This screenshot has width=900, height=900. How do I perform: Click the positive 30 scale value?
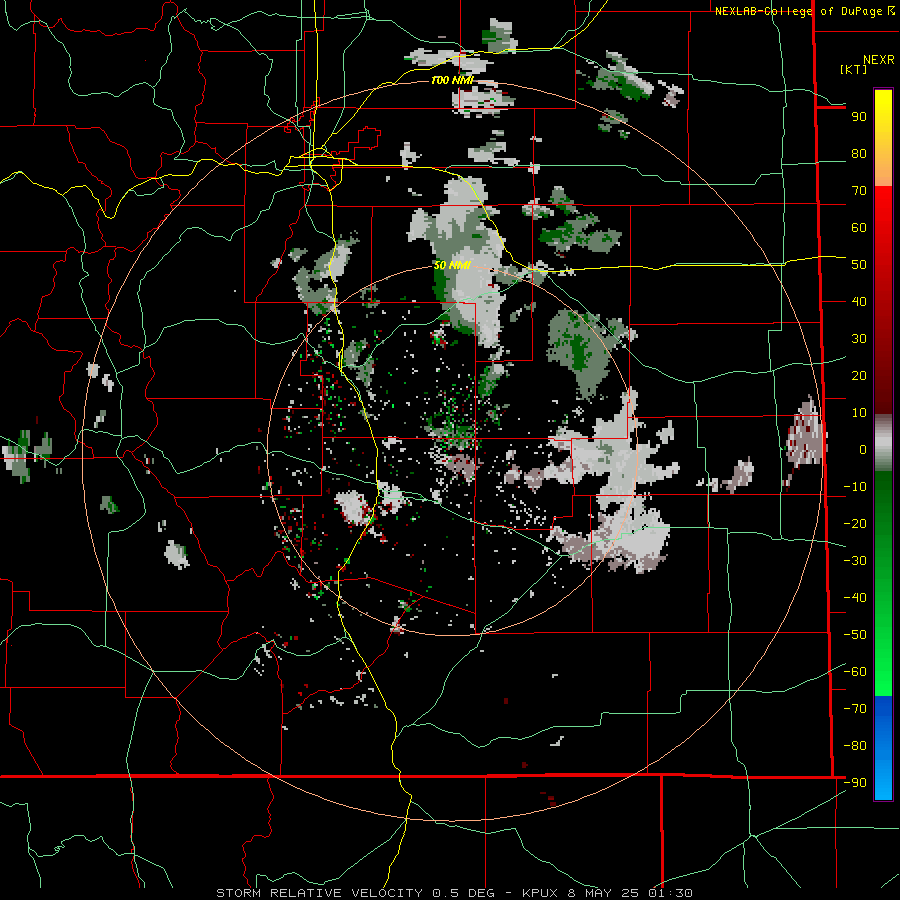click(x=859, y=339)
